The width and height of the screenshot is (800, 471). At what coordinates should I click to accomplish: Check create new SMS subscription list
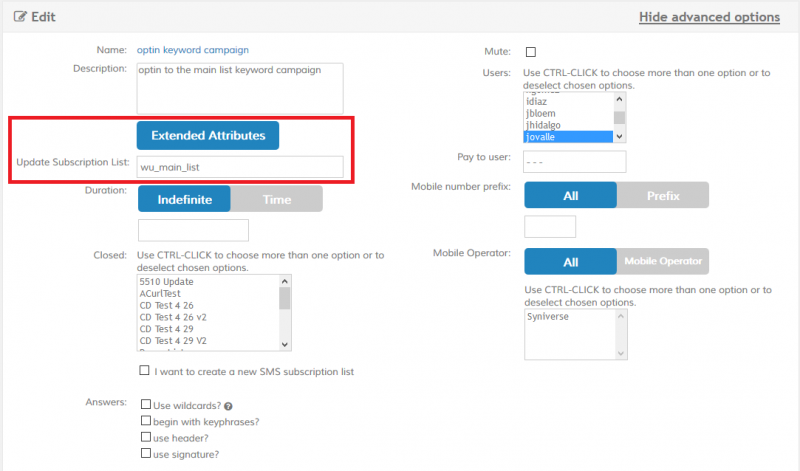click(145, 371)
